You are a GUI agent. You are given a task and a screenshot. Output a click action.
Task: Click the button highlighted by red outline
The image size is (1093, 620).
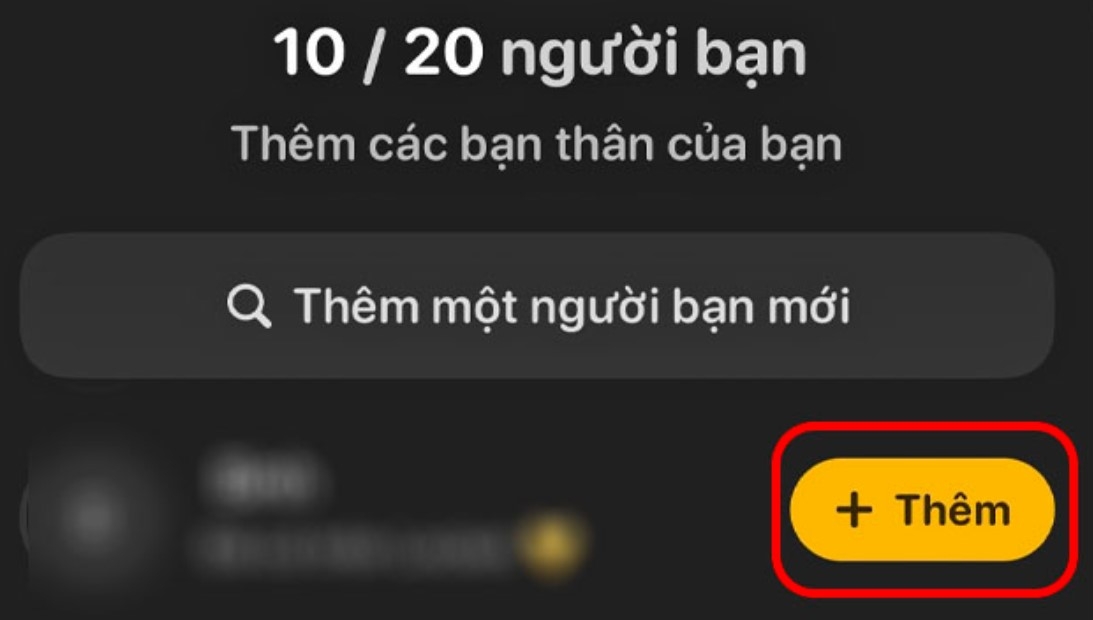click(x=922, y=509)
